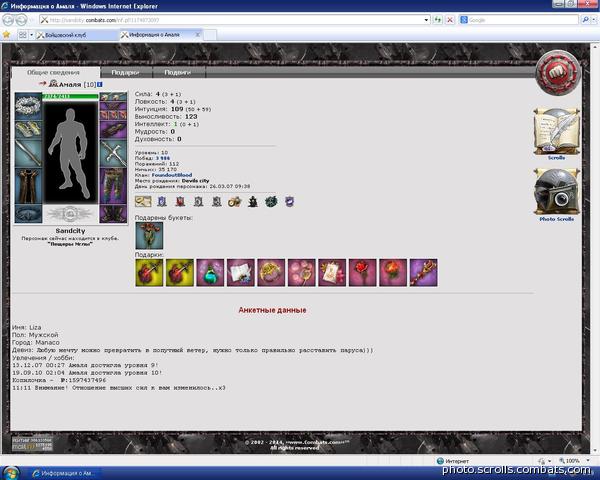
Task: Click the grey character silhouette image
Action: tap(70, 153)
